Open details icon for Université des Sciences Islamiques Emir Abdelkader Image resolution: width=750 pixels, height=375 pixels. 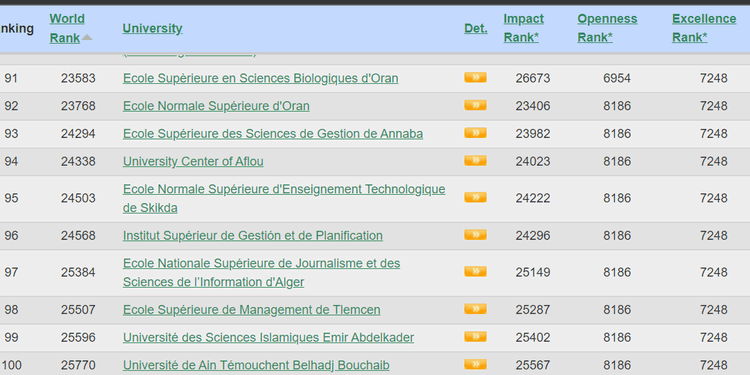coord(475,337)
